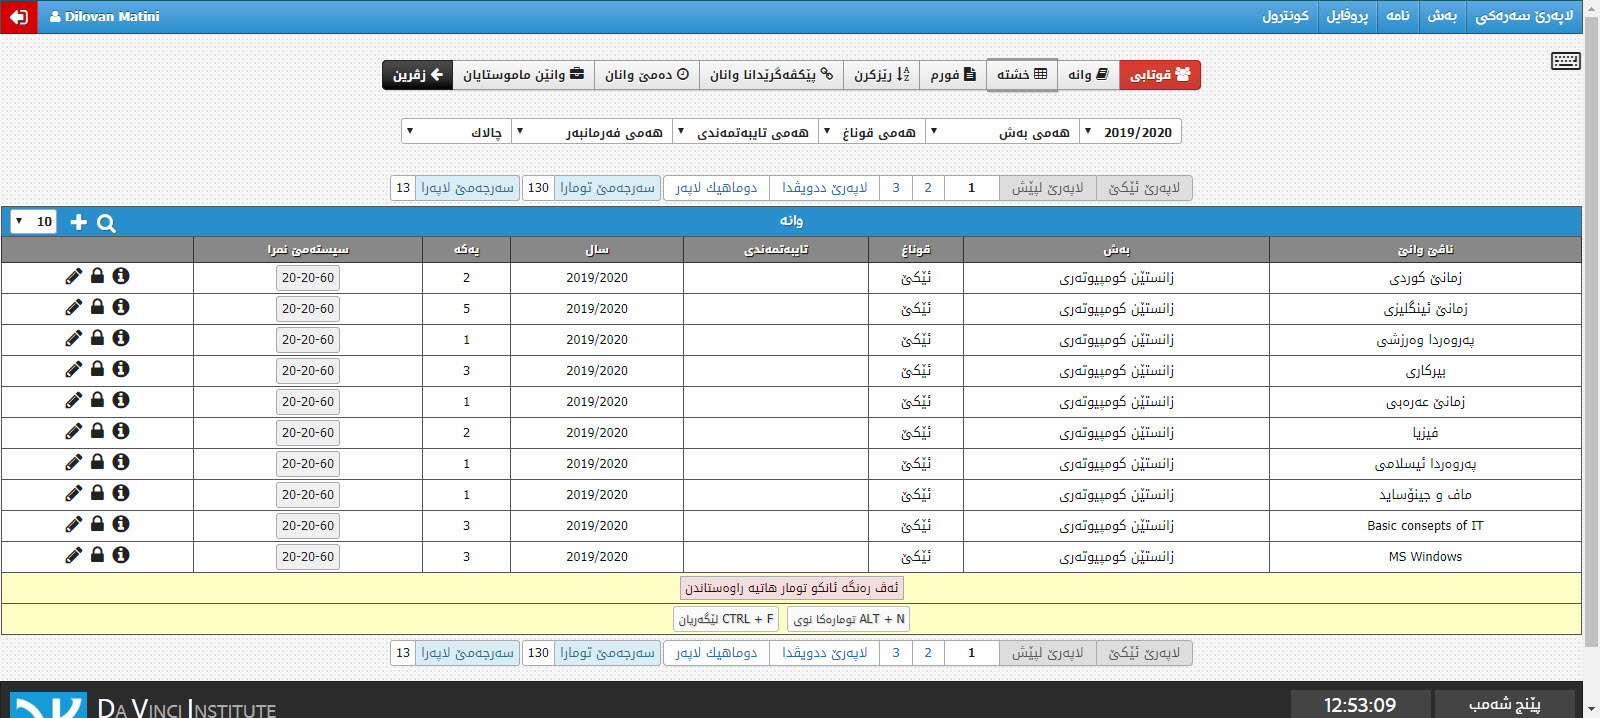This screenshot has width=1600, height=718.
Task: Click the magnifier search icon in table header
Action: click(x=106, y=223)
